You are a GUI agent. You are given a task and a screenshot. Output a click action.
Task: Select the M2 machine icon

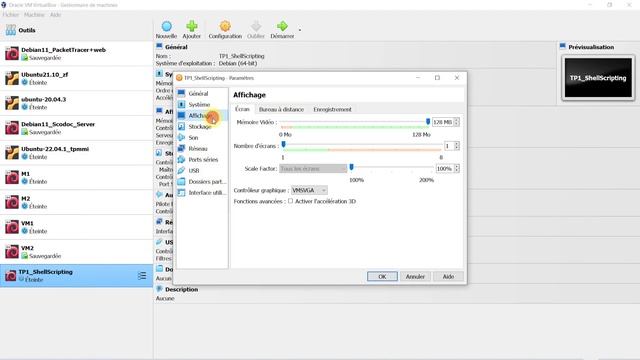[x=12, y=202]
